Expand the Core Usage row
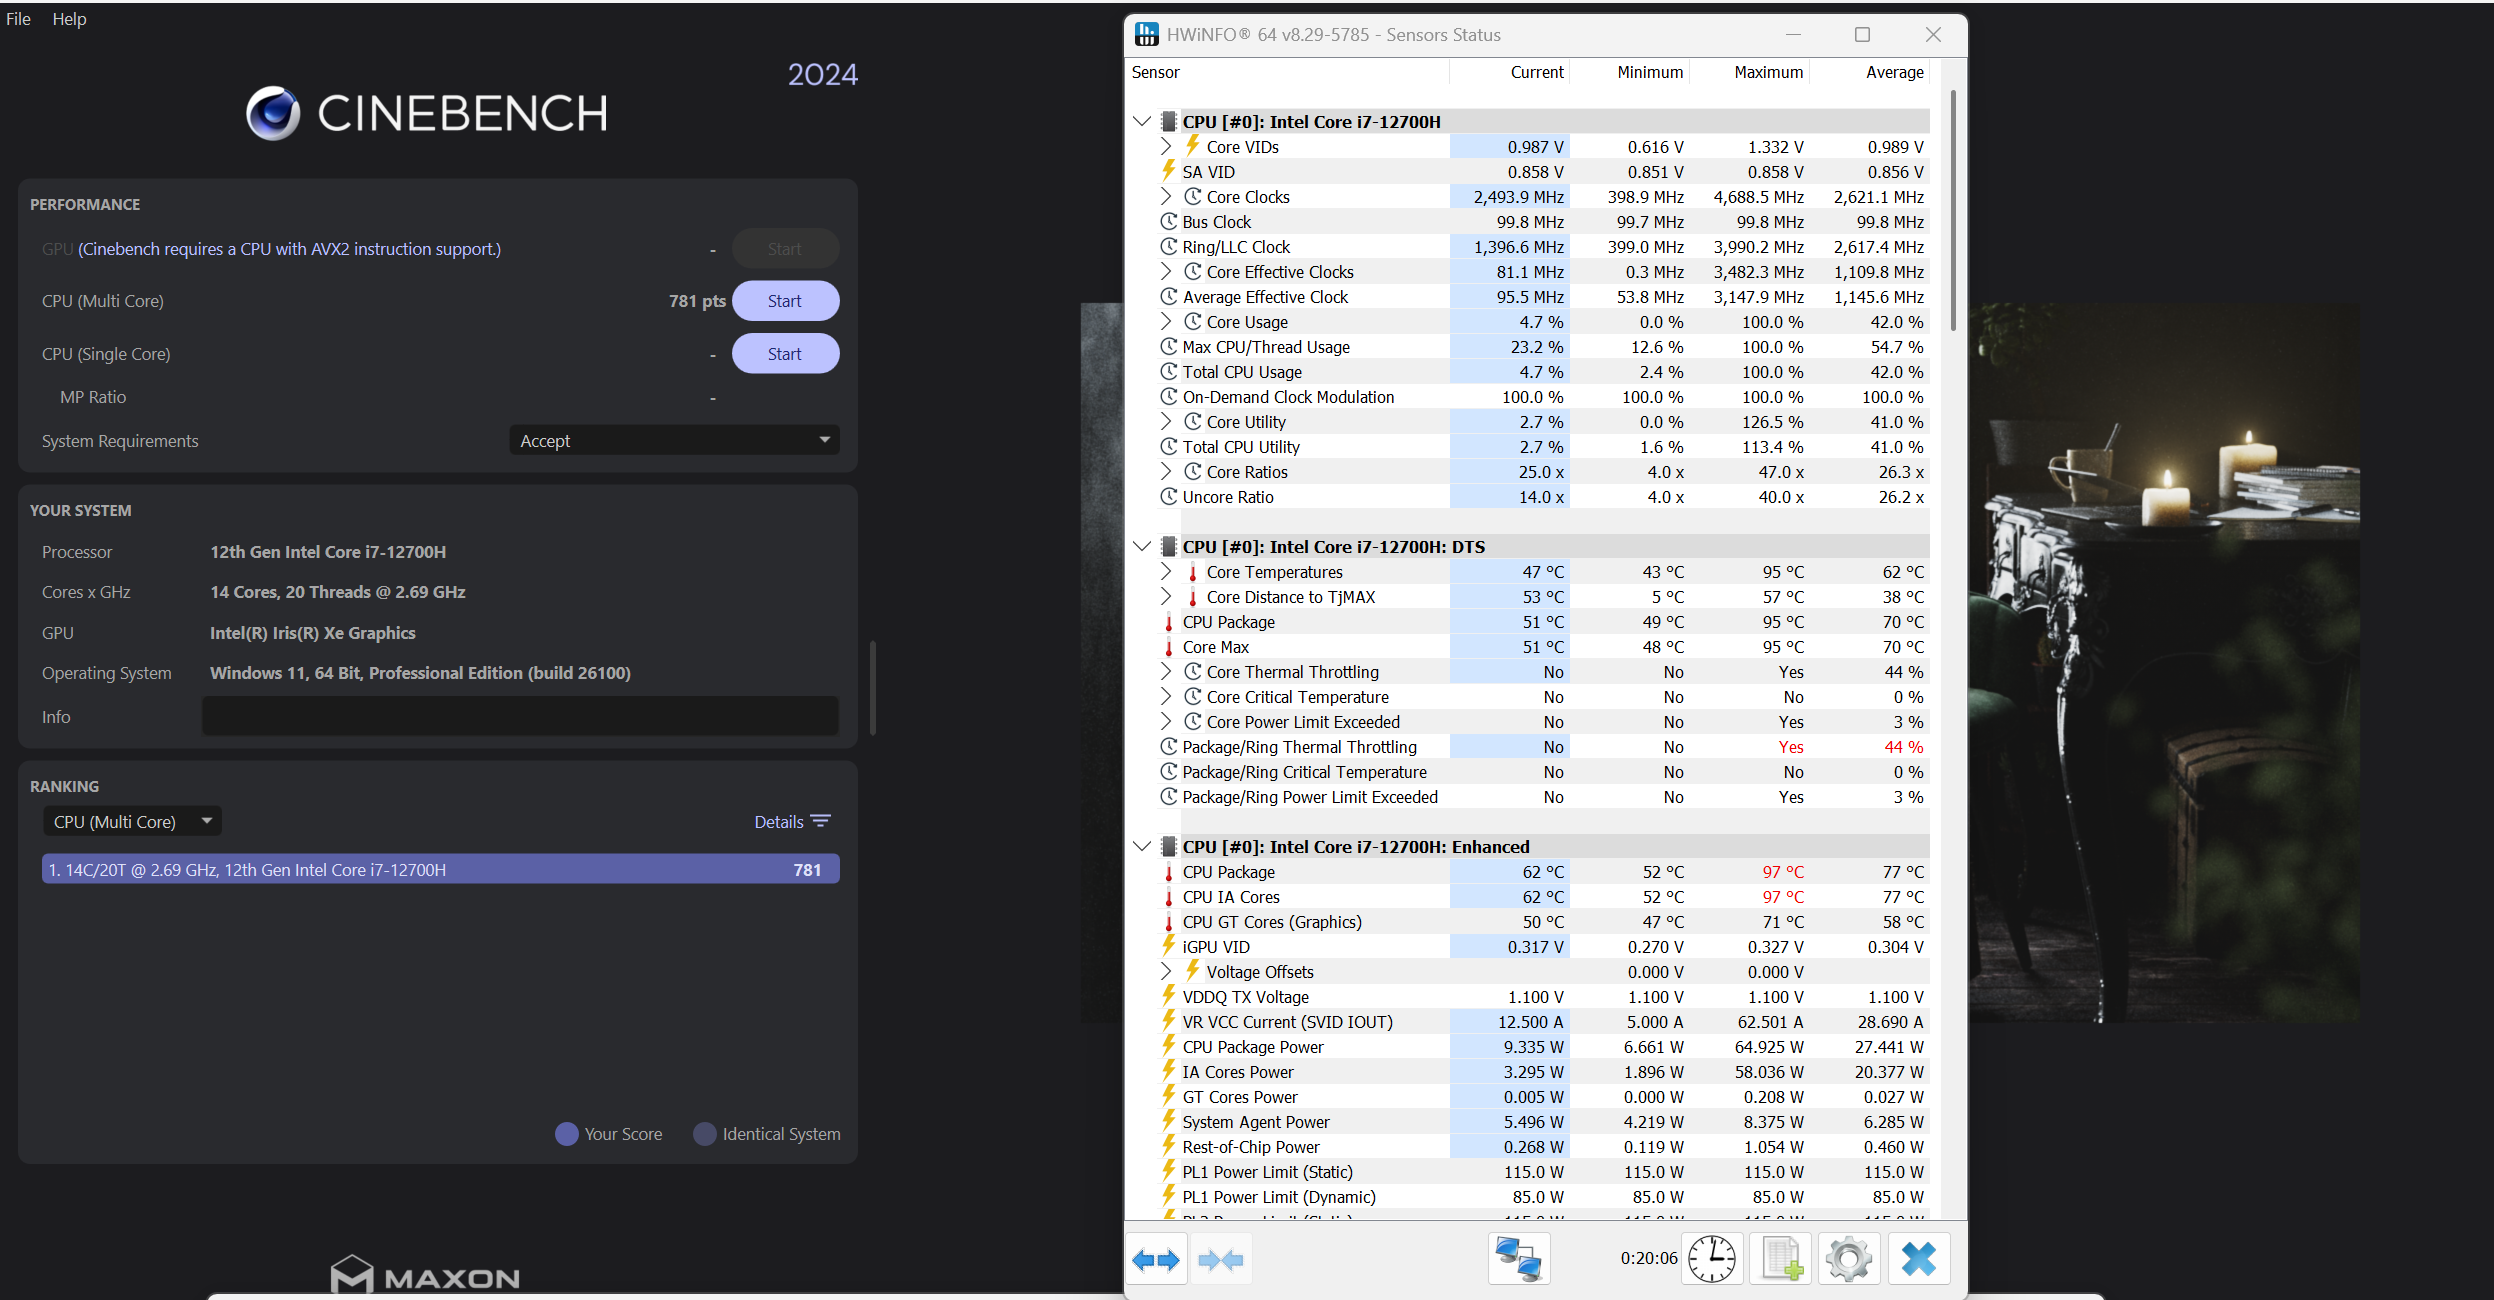This screenshot has width=2494, height=1300. (1166, 321)
